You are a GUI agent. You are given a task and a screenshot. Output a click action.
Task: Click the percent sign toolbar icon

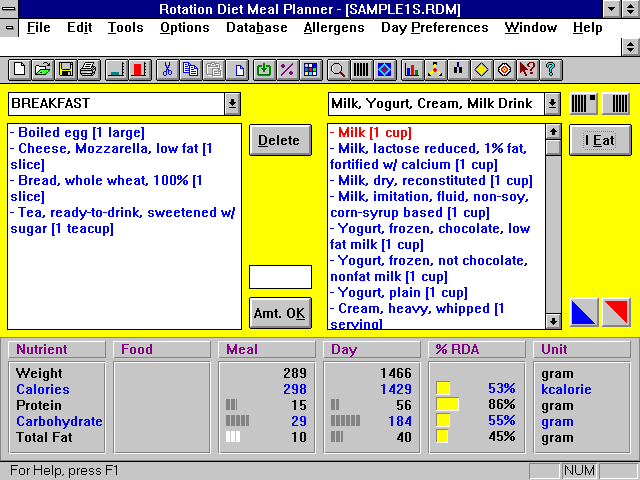(287, 70)
